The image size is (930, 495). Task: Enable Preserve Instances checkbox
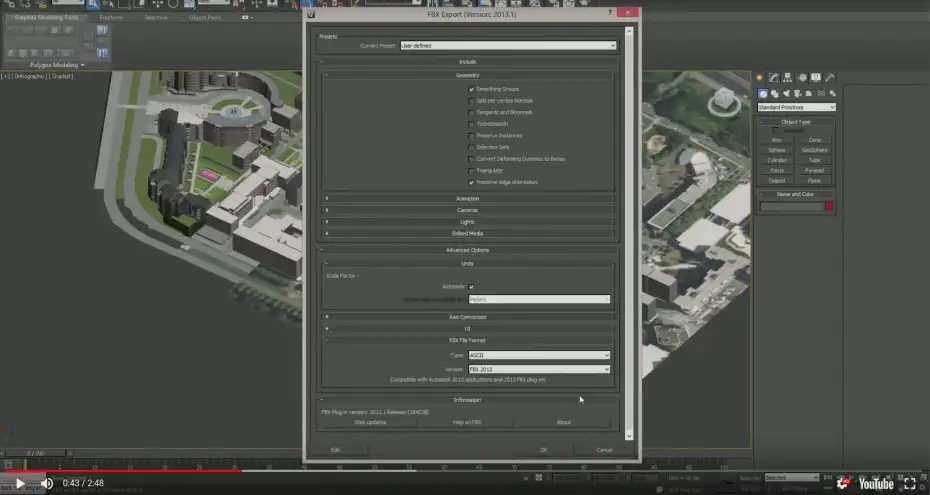[x=471, y=136]
